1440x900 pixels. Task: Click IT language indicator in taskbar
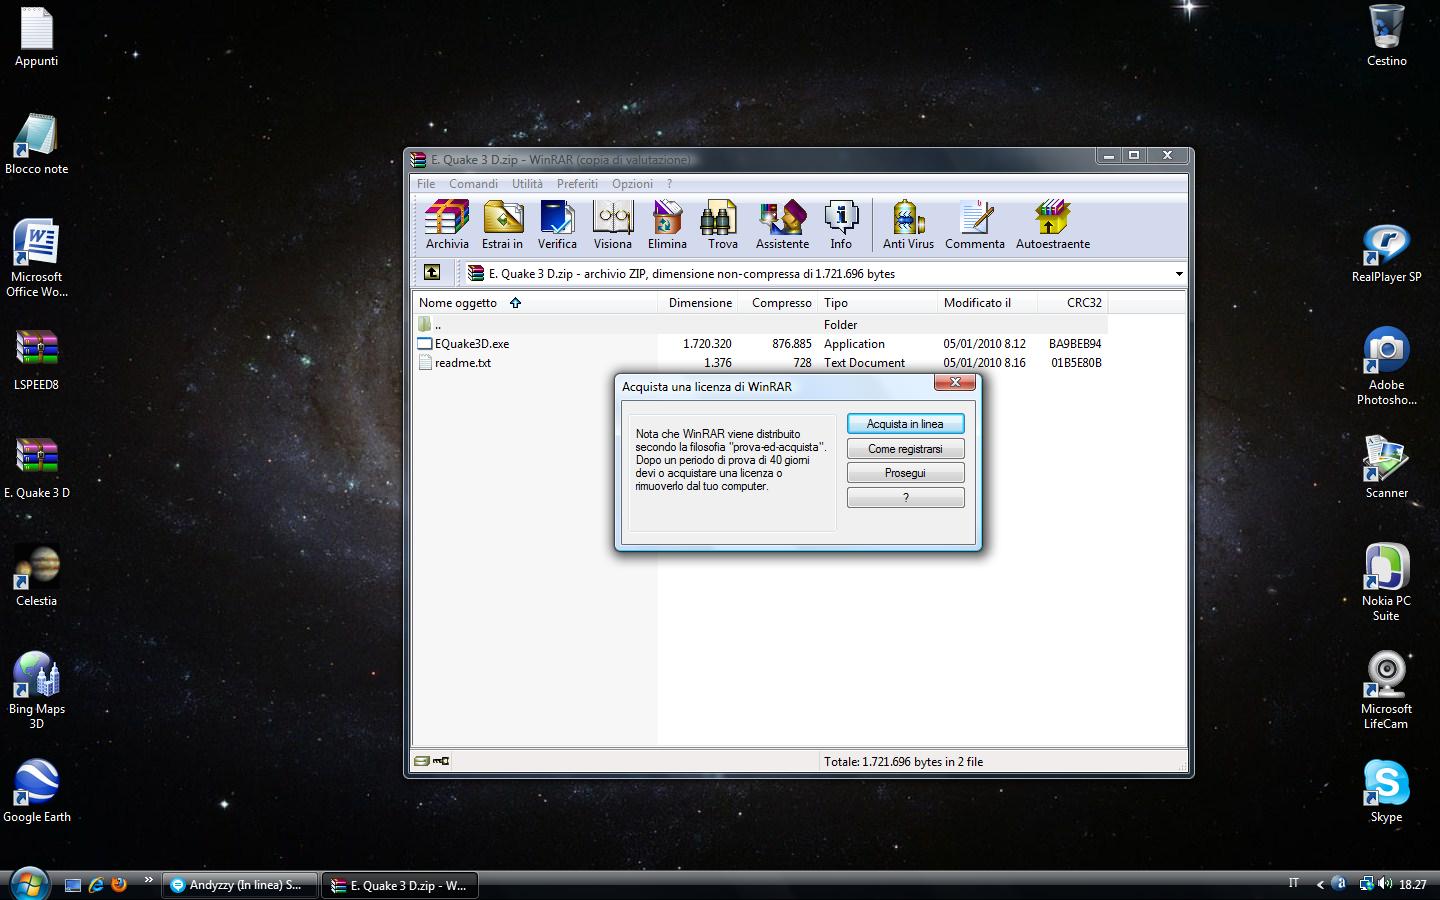[x=1293, y=883]
